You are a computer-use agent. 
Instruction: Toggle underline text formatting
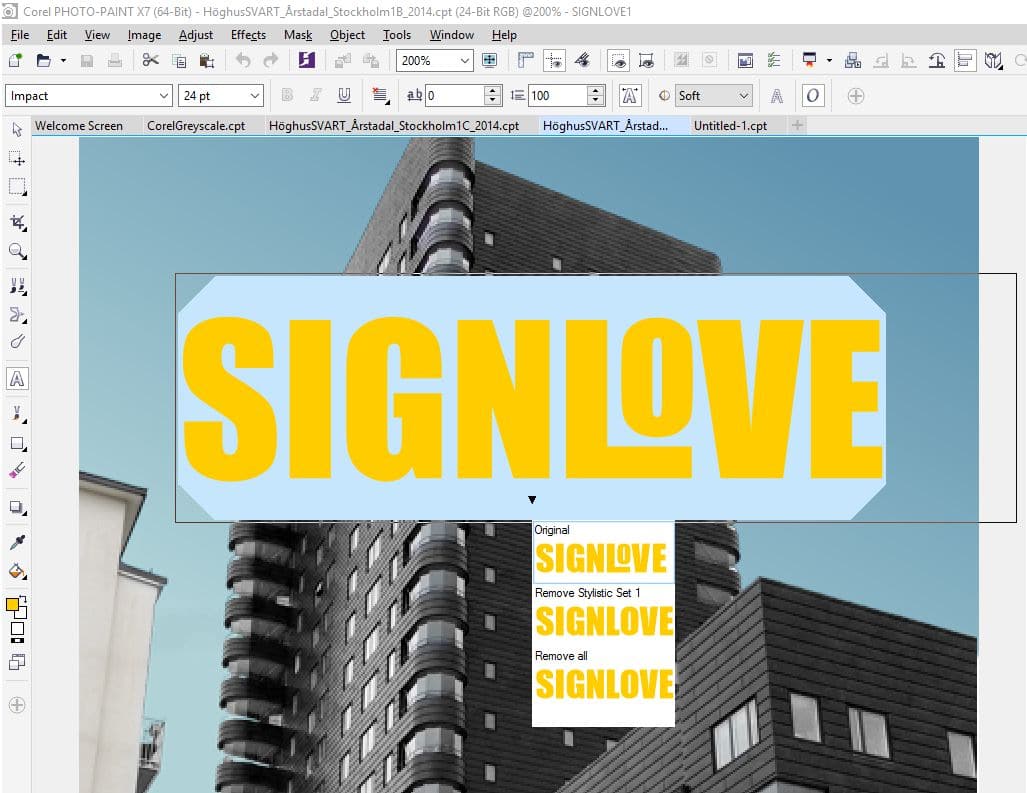point(344,96)
